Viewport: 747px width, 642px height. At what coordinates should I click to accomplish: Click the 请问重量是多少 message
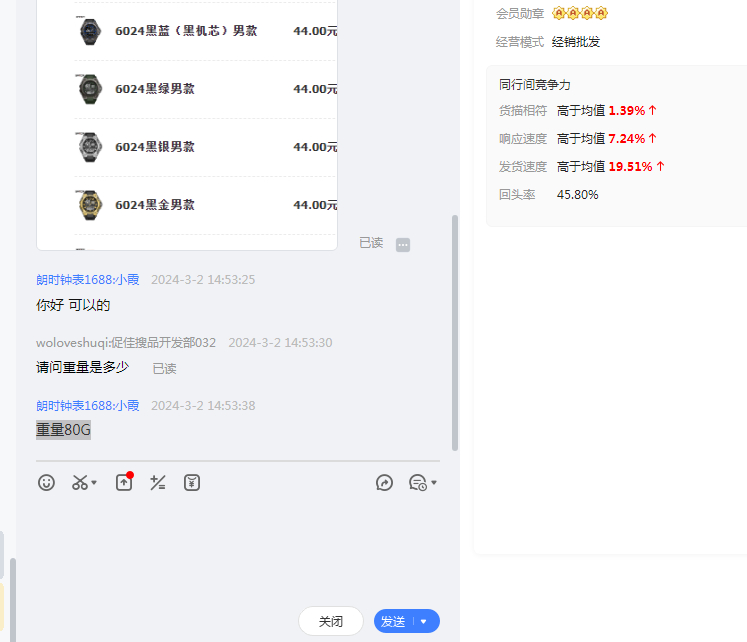pyautogui.click(x=82, y=367)
